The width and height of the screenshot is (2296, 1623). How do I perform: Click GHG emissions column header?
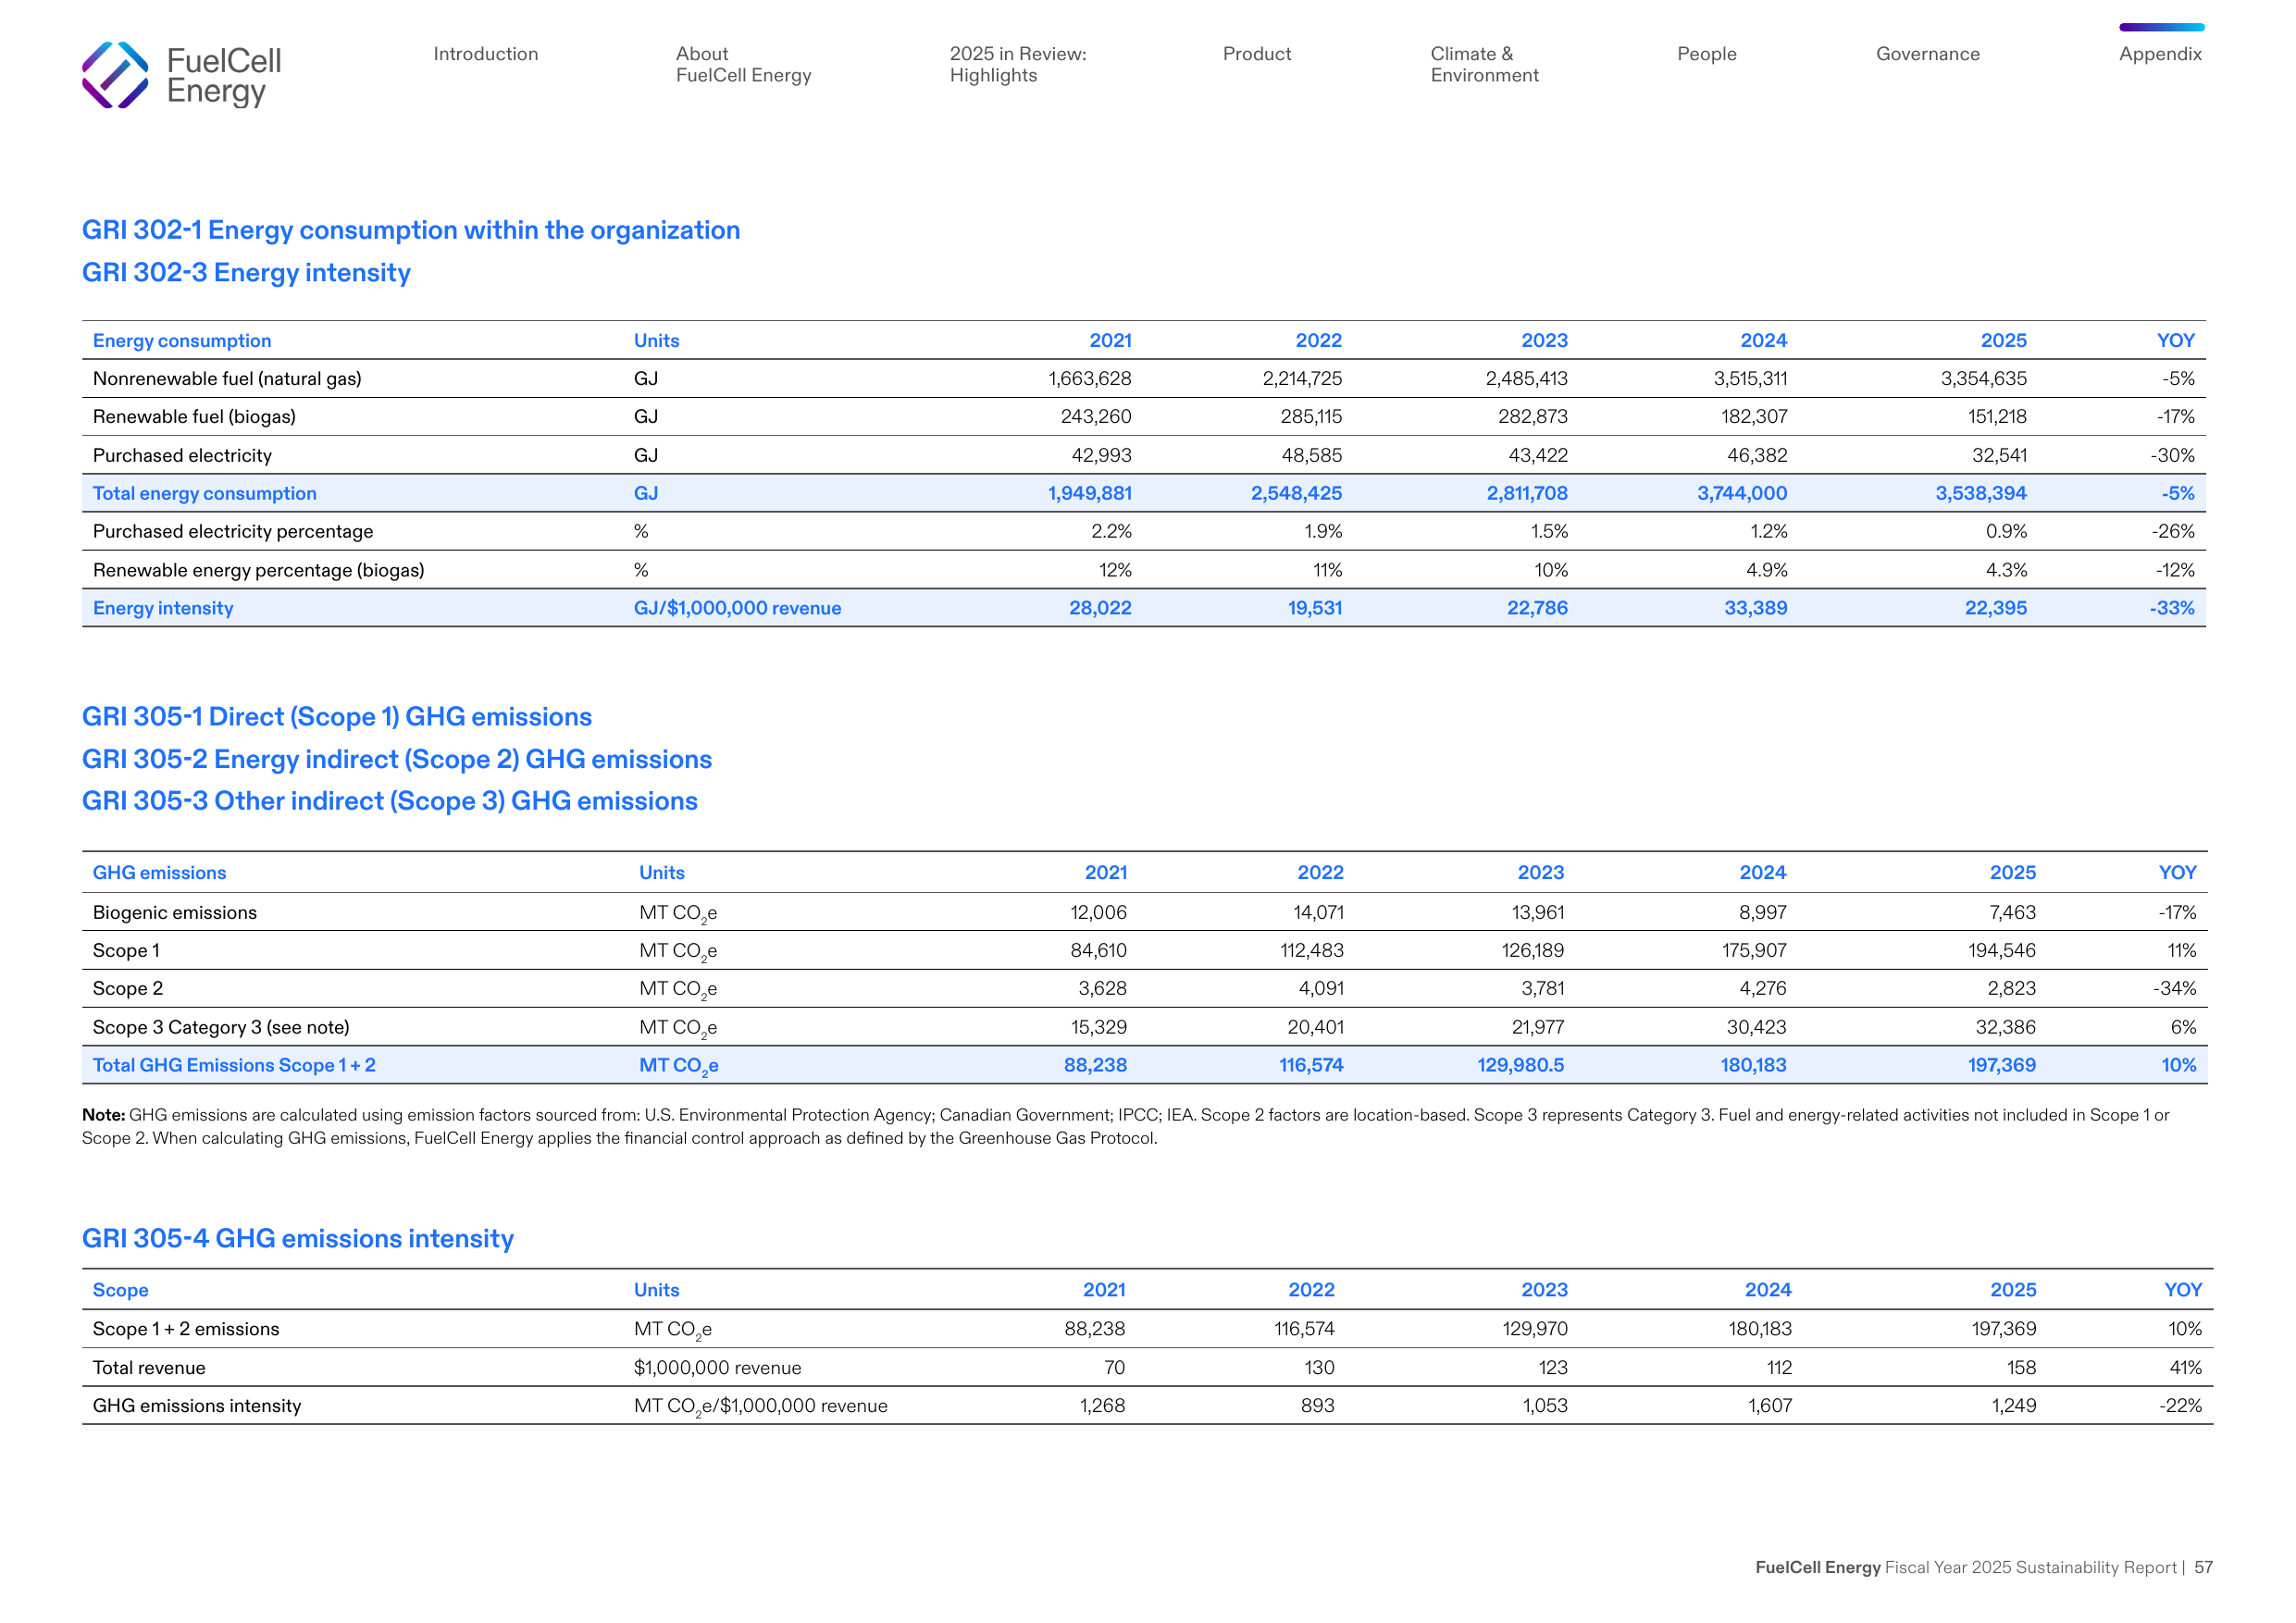click(159, 873)
